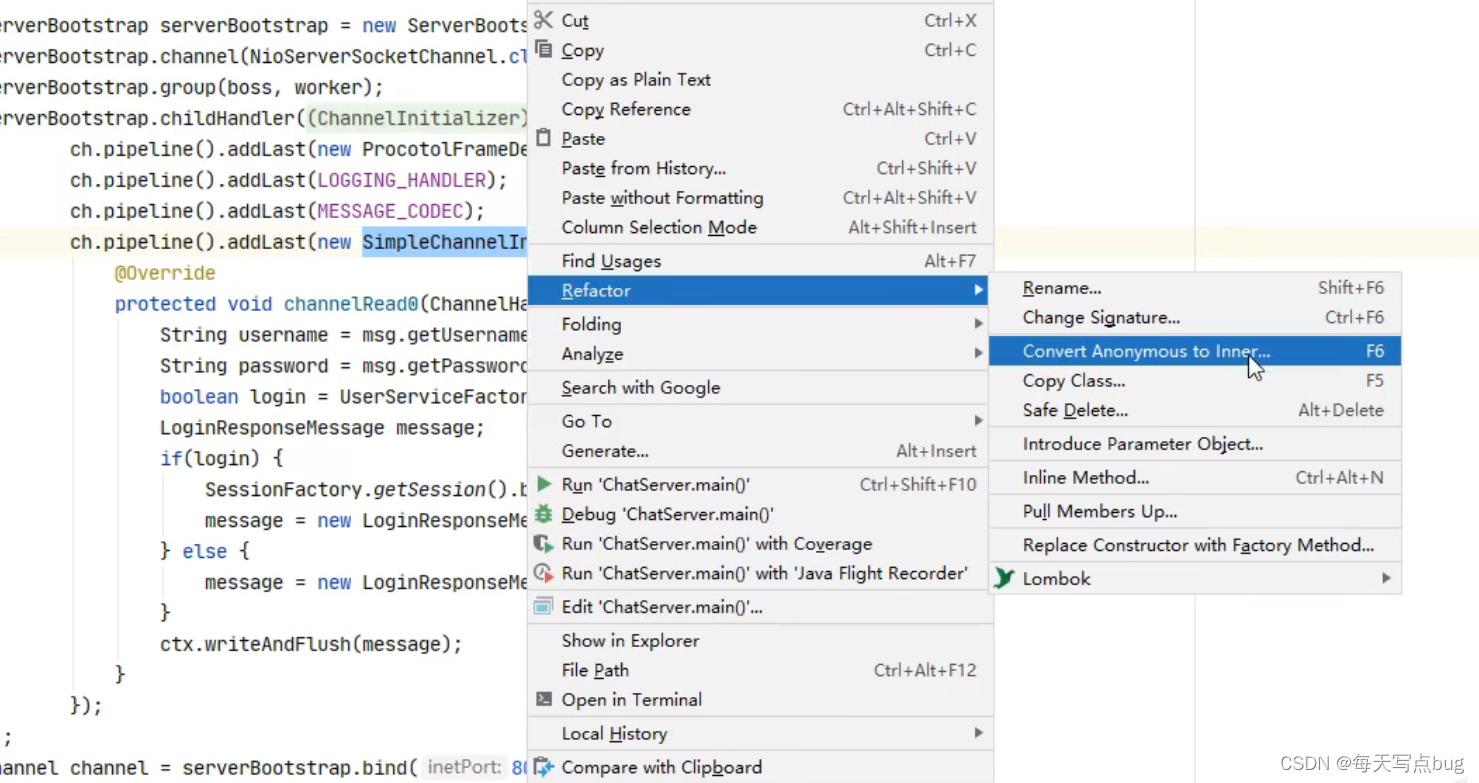Select Search with Google
This screenshot has width=1479, height=783.
tap(760, 387)
